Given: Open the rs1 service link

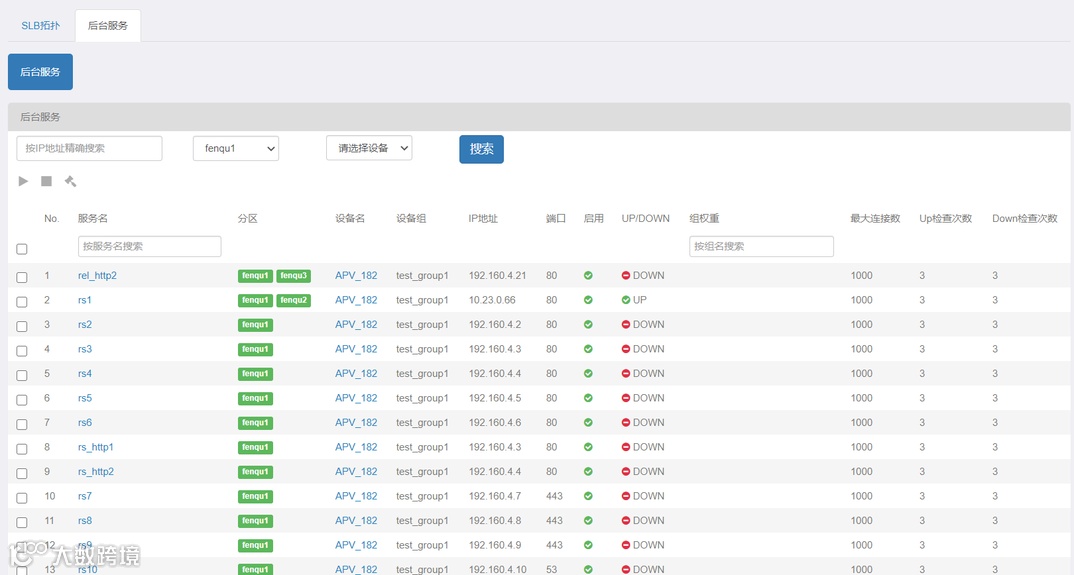Looking at the screenshot, I should [x=85, y=300].
